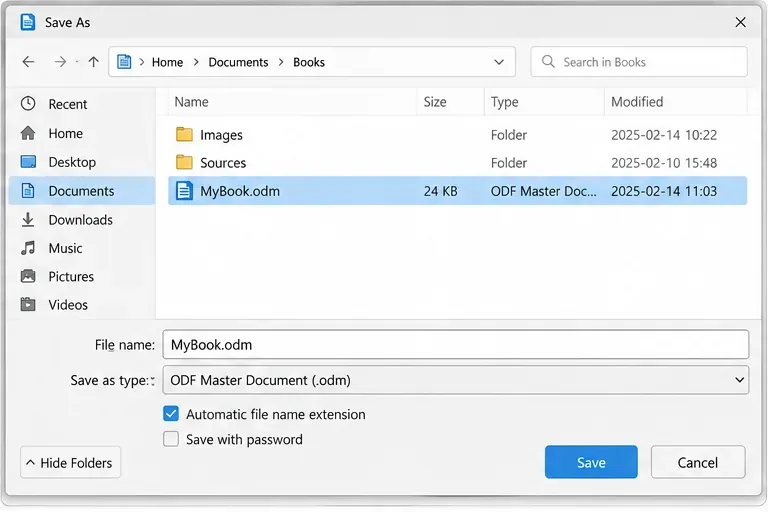Expand chevron before Documents in path
Viewport: 768px width, 512px height.
click(196, 62)
